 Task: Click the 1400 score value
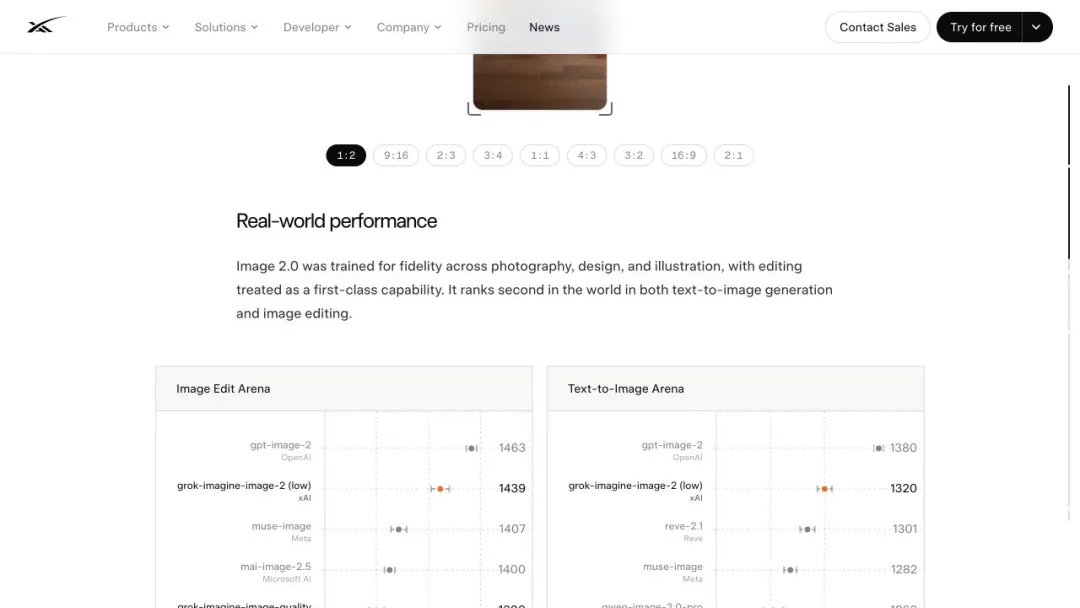click(x=512, y=569)
